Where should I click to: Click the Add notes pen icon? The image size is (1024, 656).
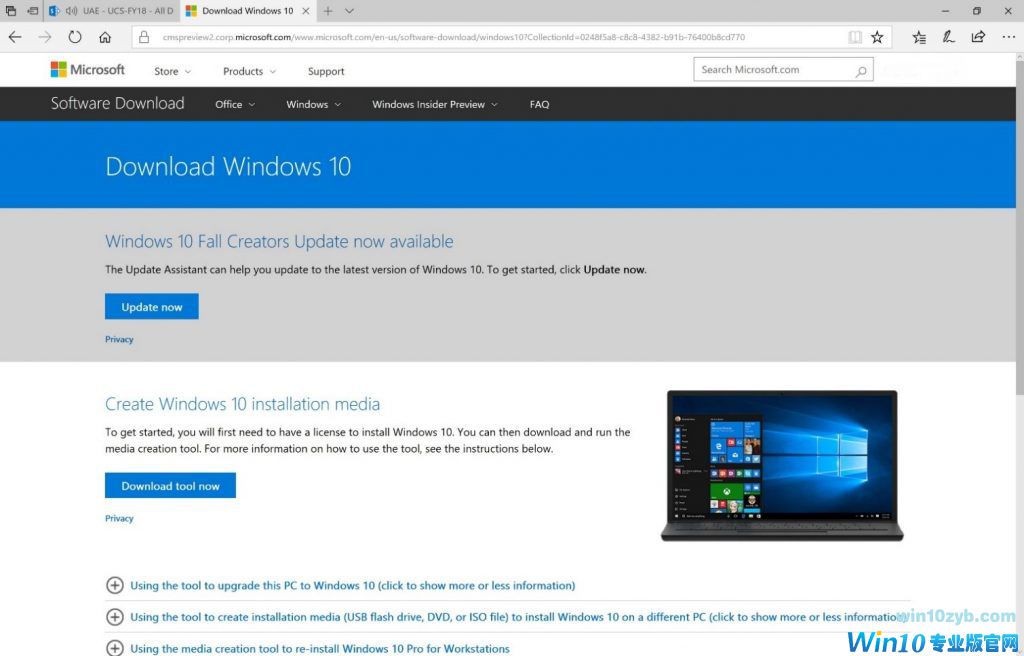(x=948, y=37)
